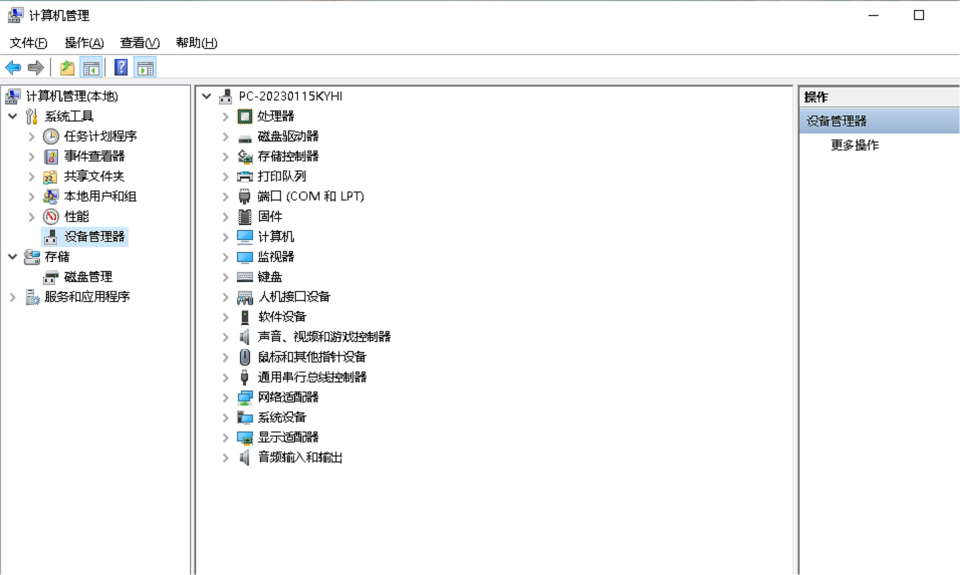Select the 系统工具 label in left tree
Viewport: 960px width, 575px height.
(x=69, y=116)
